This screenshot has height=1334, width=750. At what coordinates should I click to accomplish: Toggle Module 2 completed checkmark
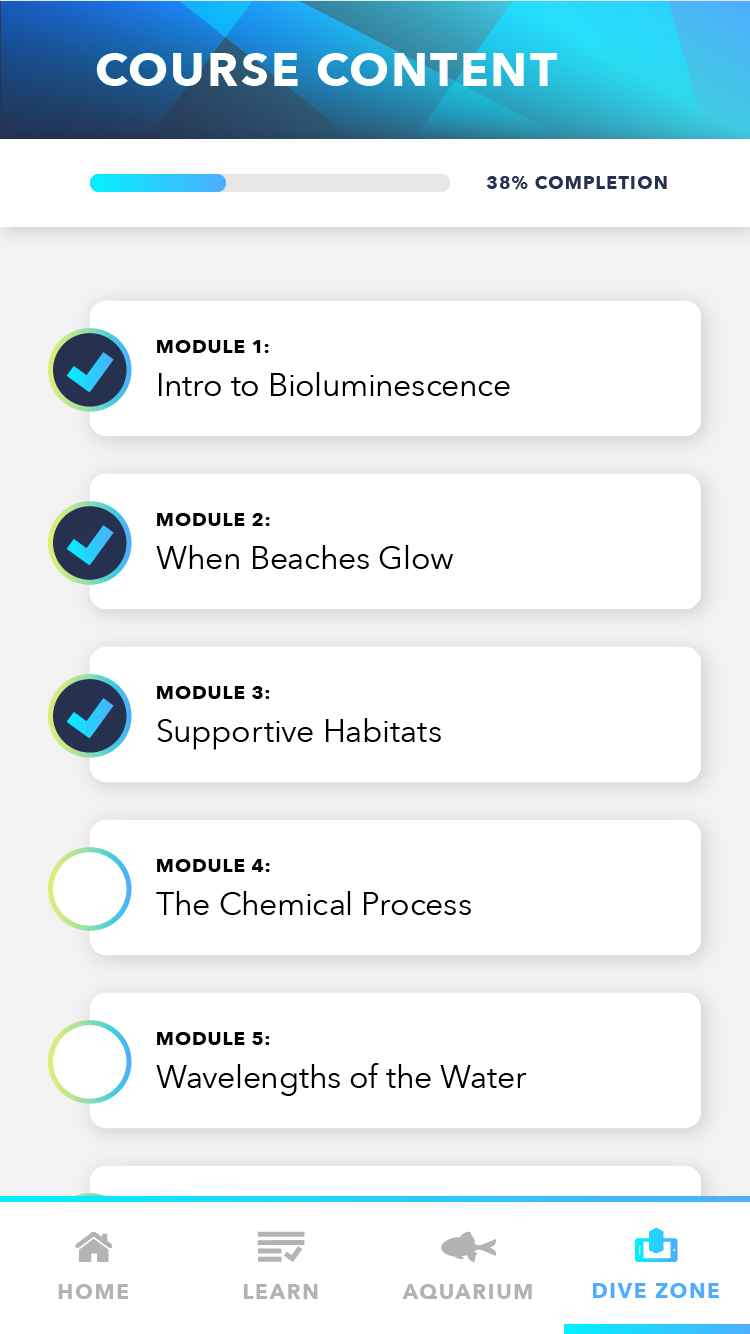[90, 543]
